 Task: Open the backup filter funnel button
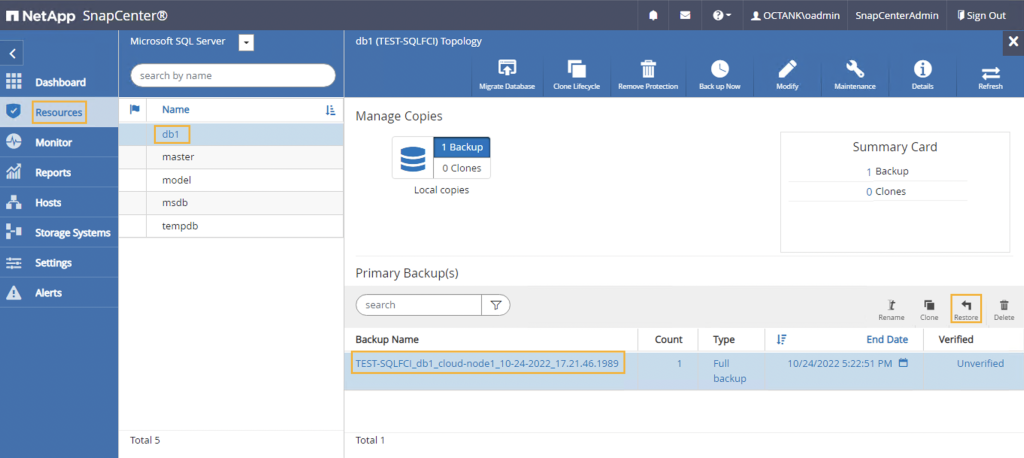[x=496, y=305]
